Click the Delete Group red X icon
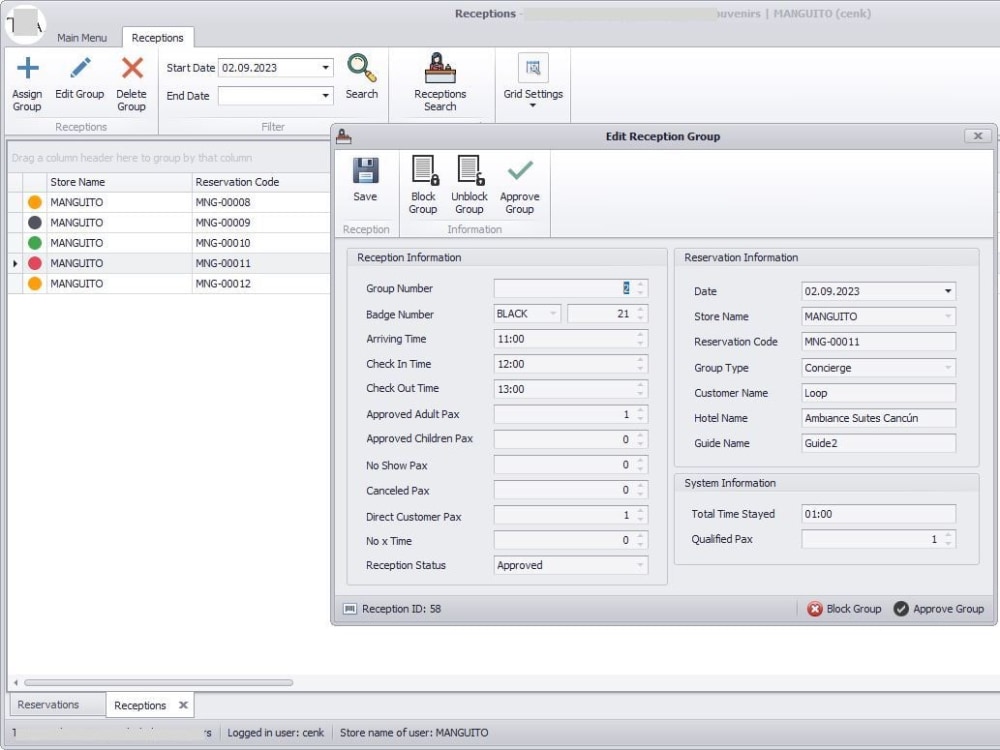Screen dimensions: 1000x750 132,68
